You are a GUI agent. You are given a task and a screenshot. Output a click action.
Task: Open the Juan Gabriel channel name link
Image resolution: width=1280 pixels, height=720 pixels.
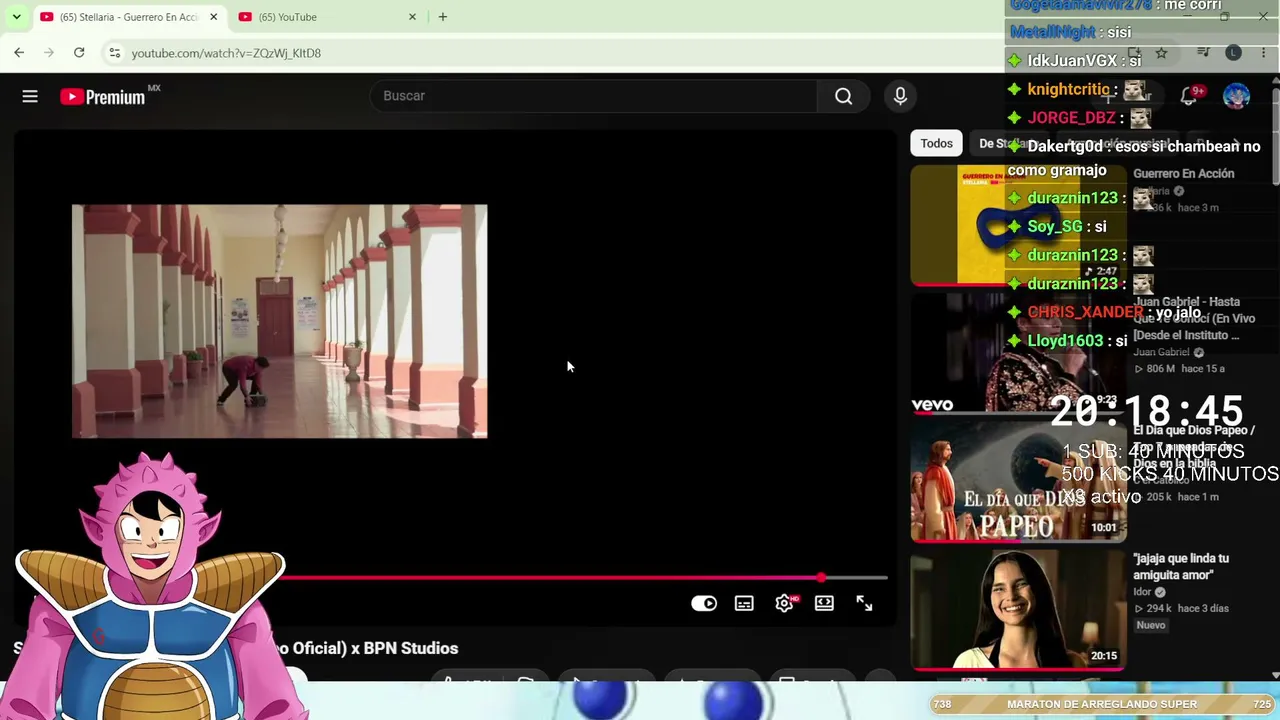coord(1161,352)
